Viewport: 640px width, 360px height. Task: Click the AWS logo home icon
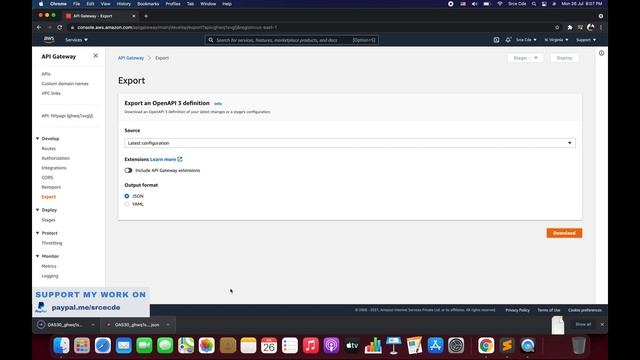pyautogui.click(x=49, y=40)
